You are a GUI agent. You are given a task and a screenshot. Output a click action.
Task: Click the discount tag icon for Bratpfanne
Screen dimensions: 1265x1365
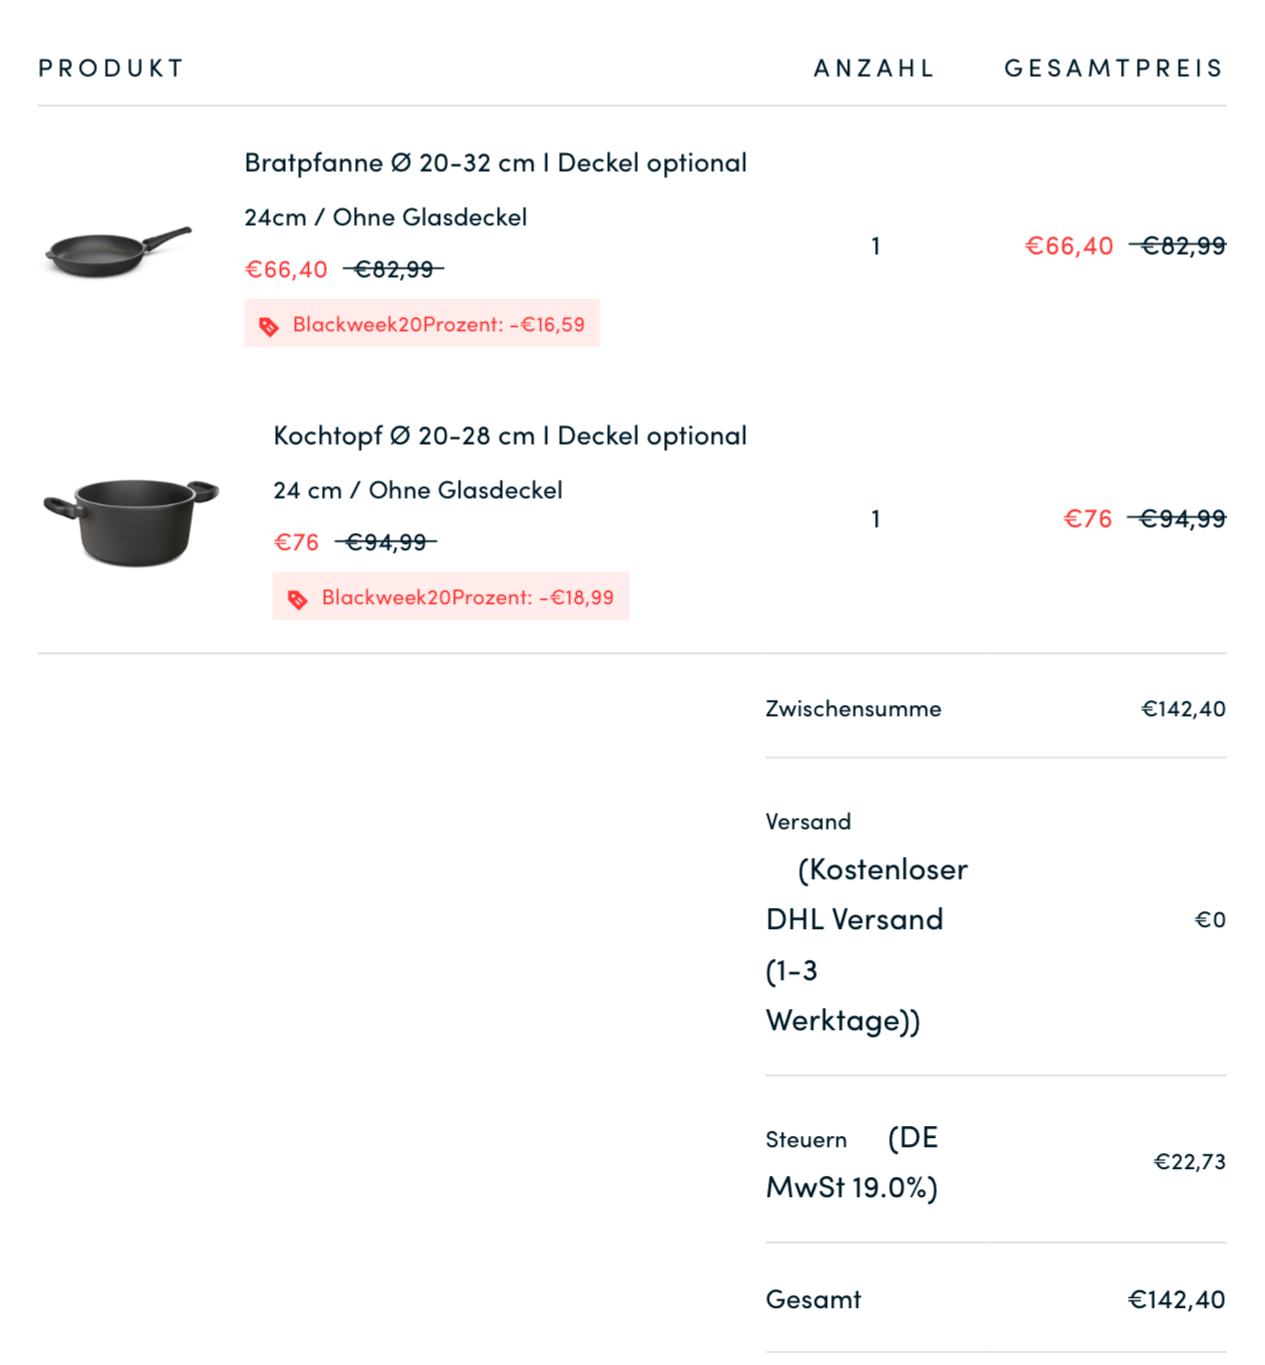pos(268,326)
